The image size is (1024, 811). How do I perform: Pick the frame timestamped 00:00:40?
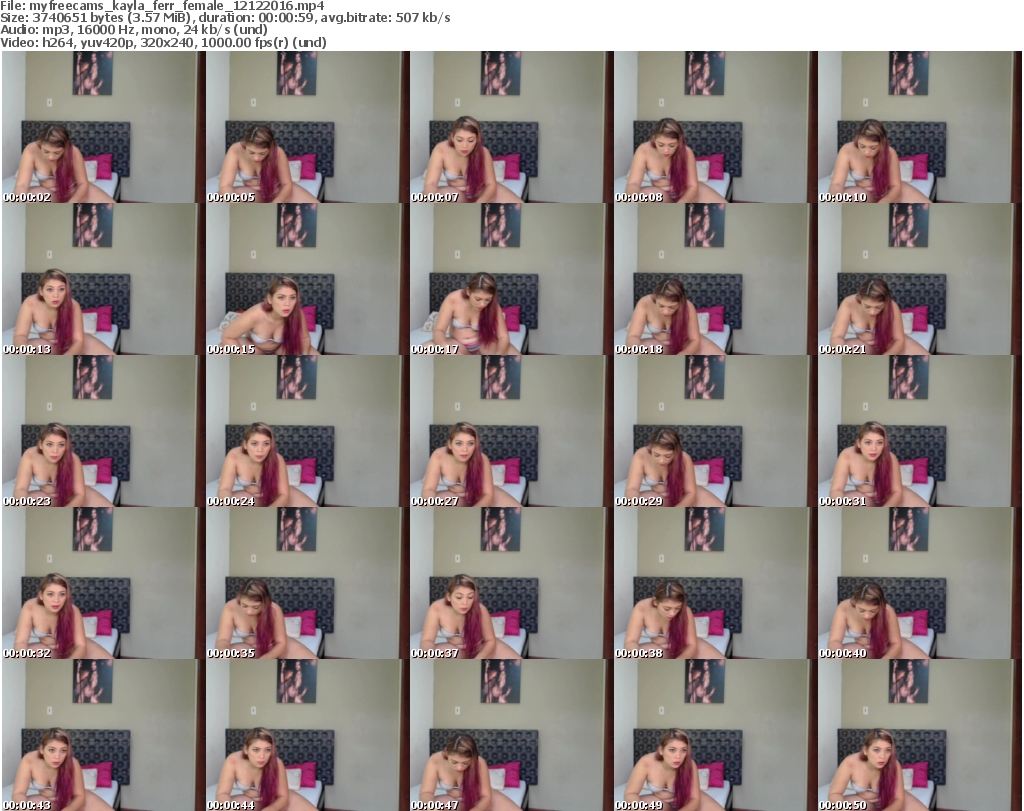(x=920, y=583)
